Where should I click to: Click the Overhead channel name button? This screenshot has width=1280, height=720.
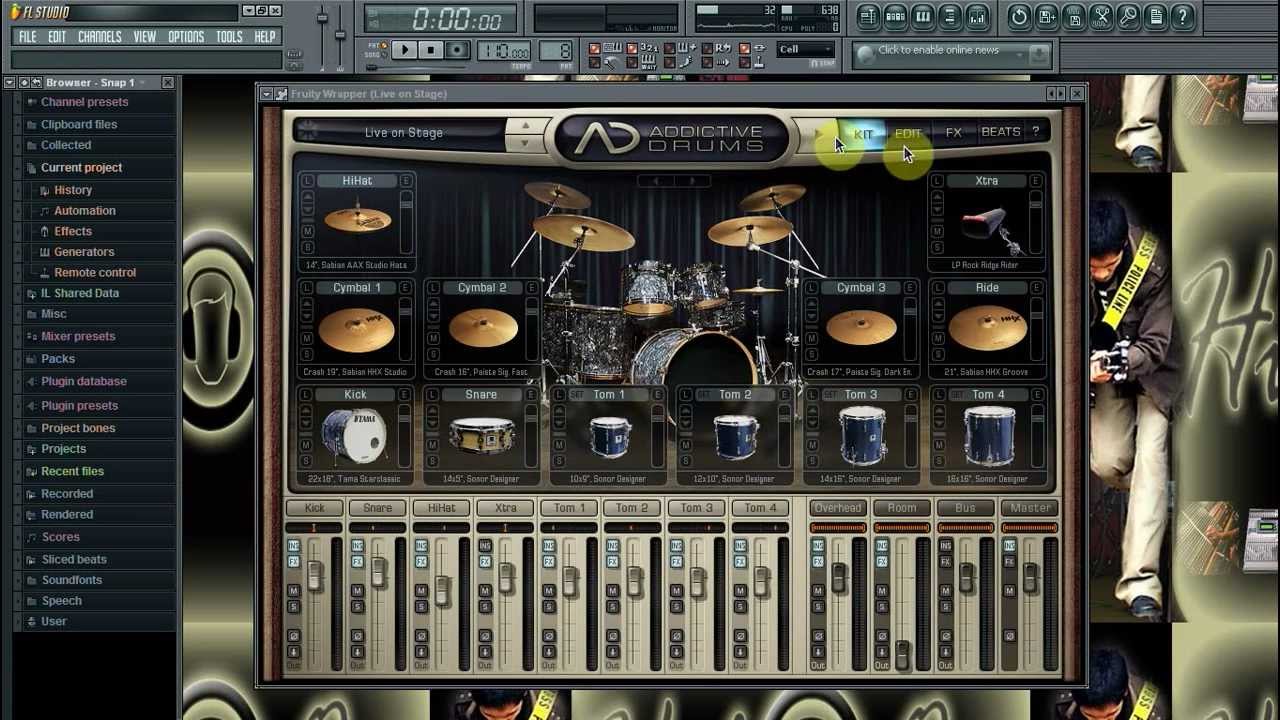(x=838, y=508)
